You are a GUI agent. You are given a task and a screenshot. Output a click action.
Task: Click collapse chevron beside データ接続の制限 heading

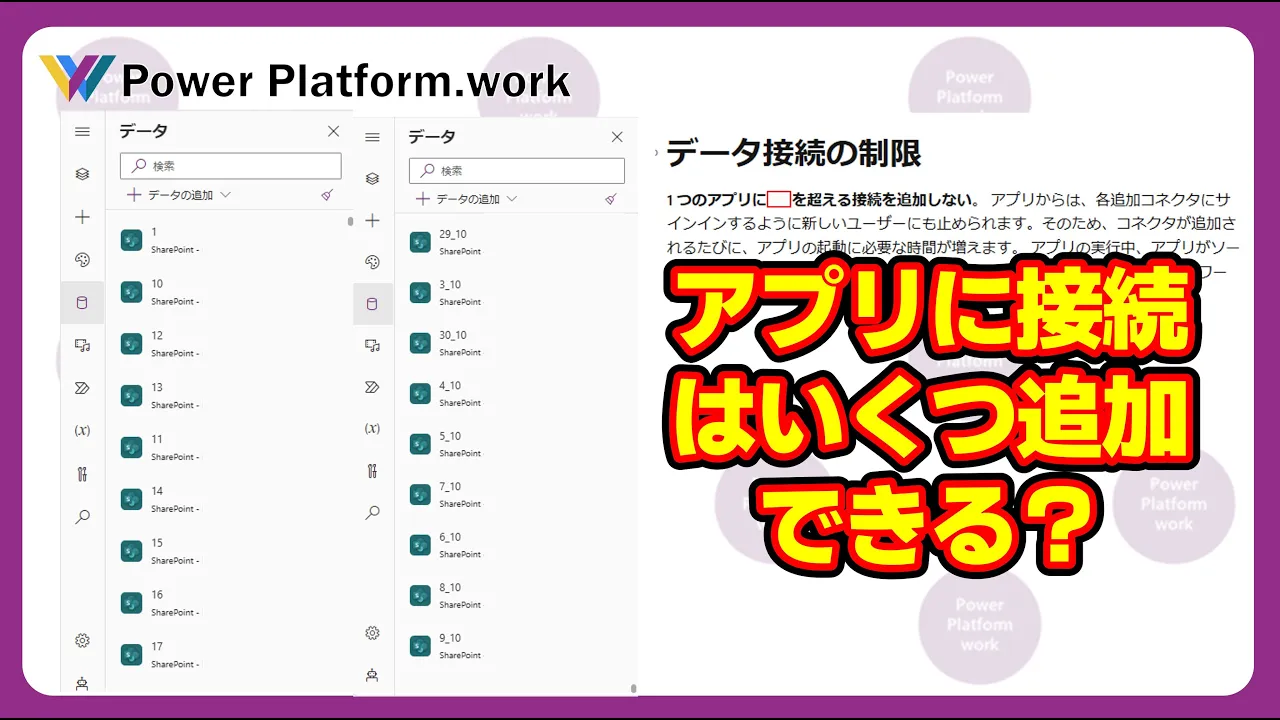(657, 153)
